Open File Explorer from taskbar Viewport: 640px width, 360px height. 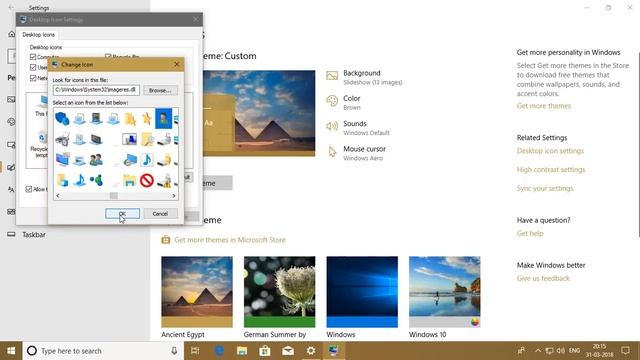click(242, 351)
